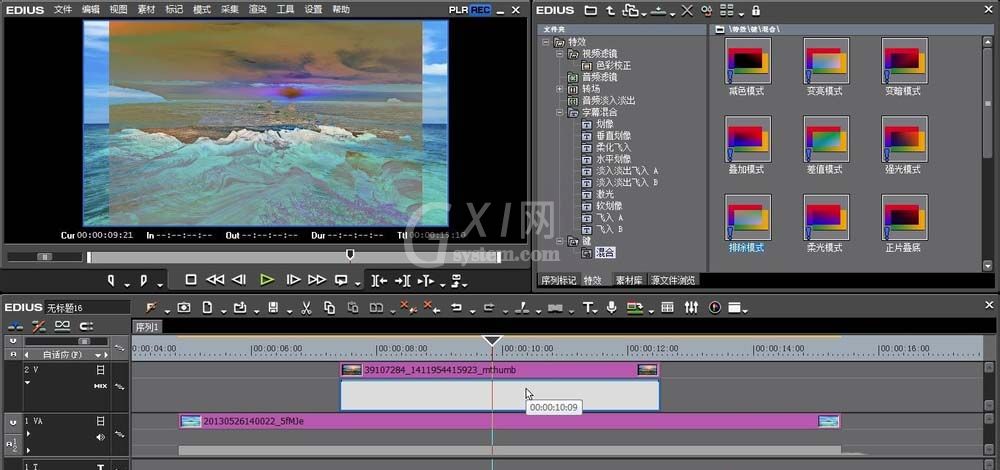This screenshot has height=470, width=1000.
Task: Toggle video mute on track 2 V
Action: point(100,370)
